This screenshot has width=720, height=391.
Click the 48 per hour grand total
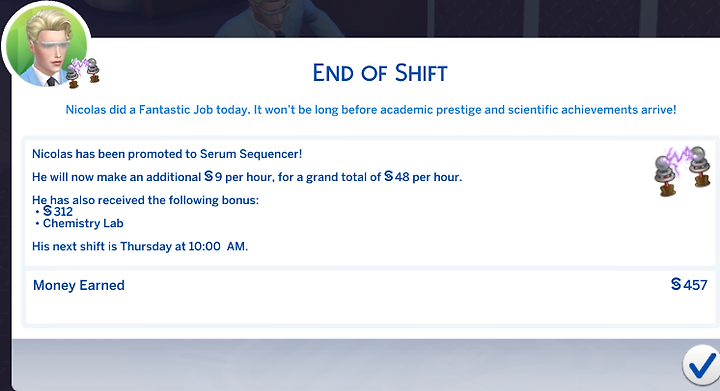coord(423,177)
